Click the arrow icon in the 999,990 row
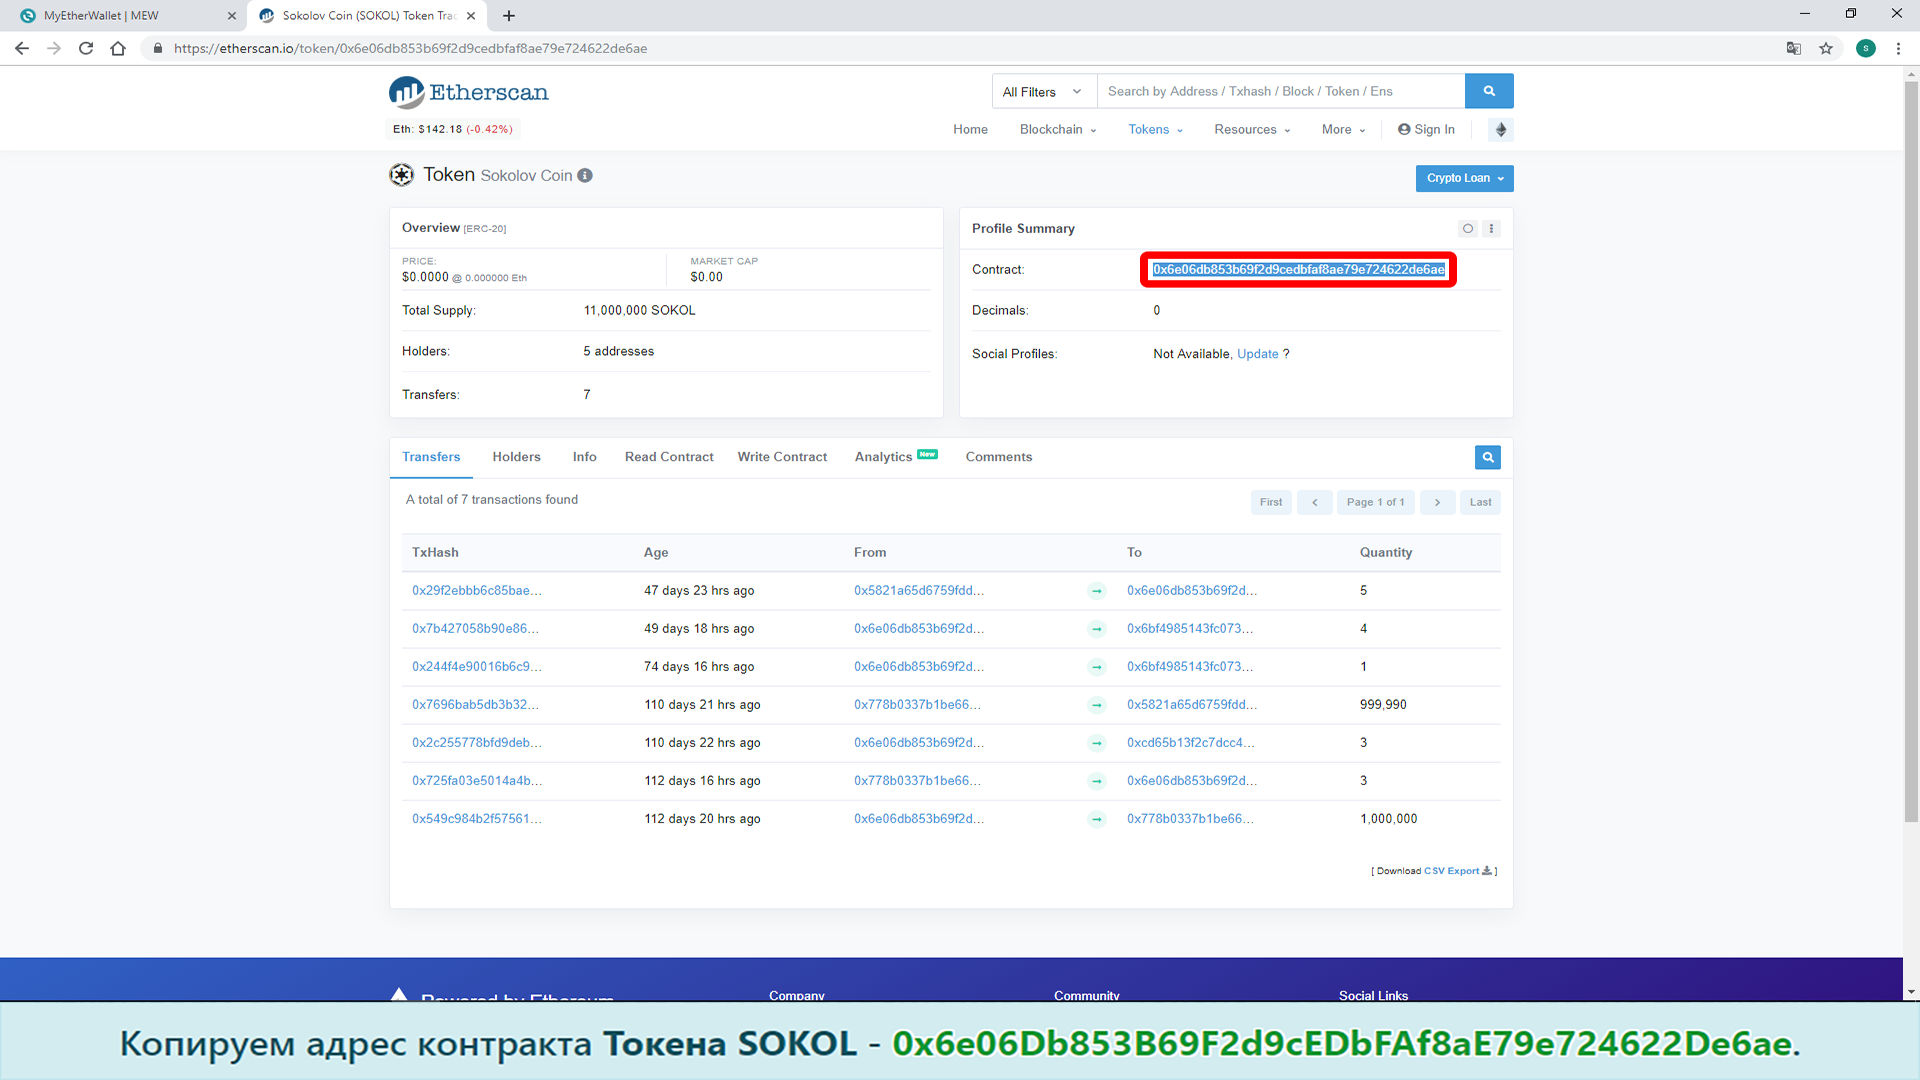The width and height of the screenshot is (1920, 1080). (x=1097, y=705)
